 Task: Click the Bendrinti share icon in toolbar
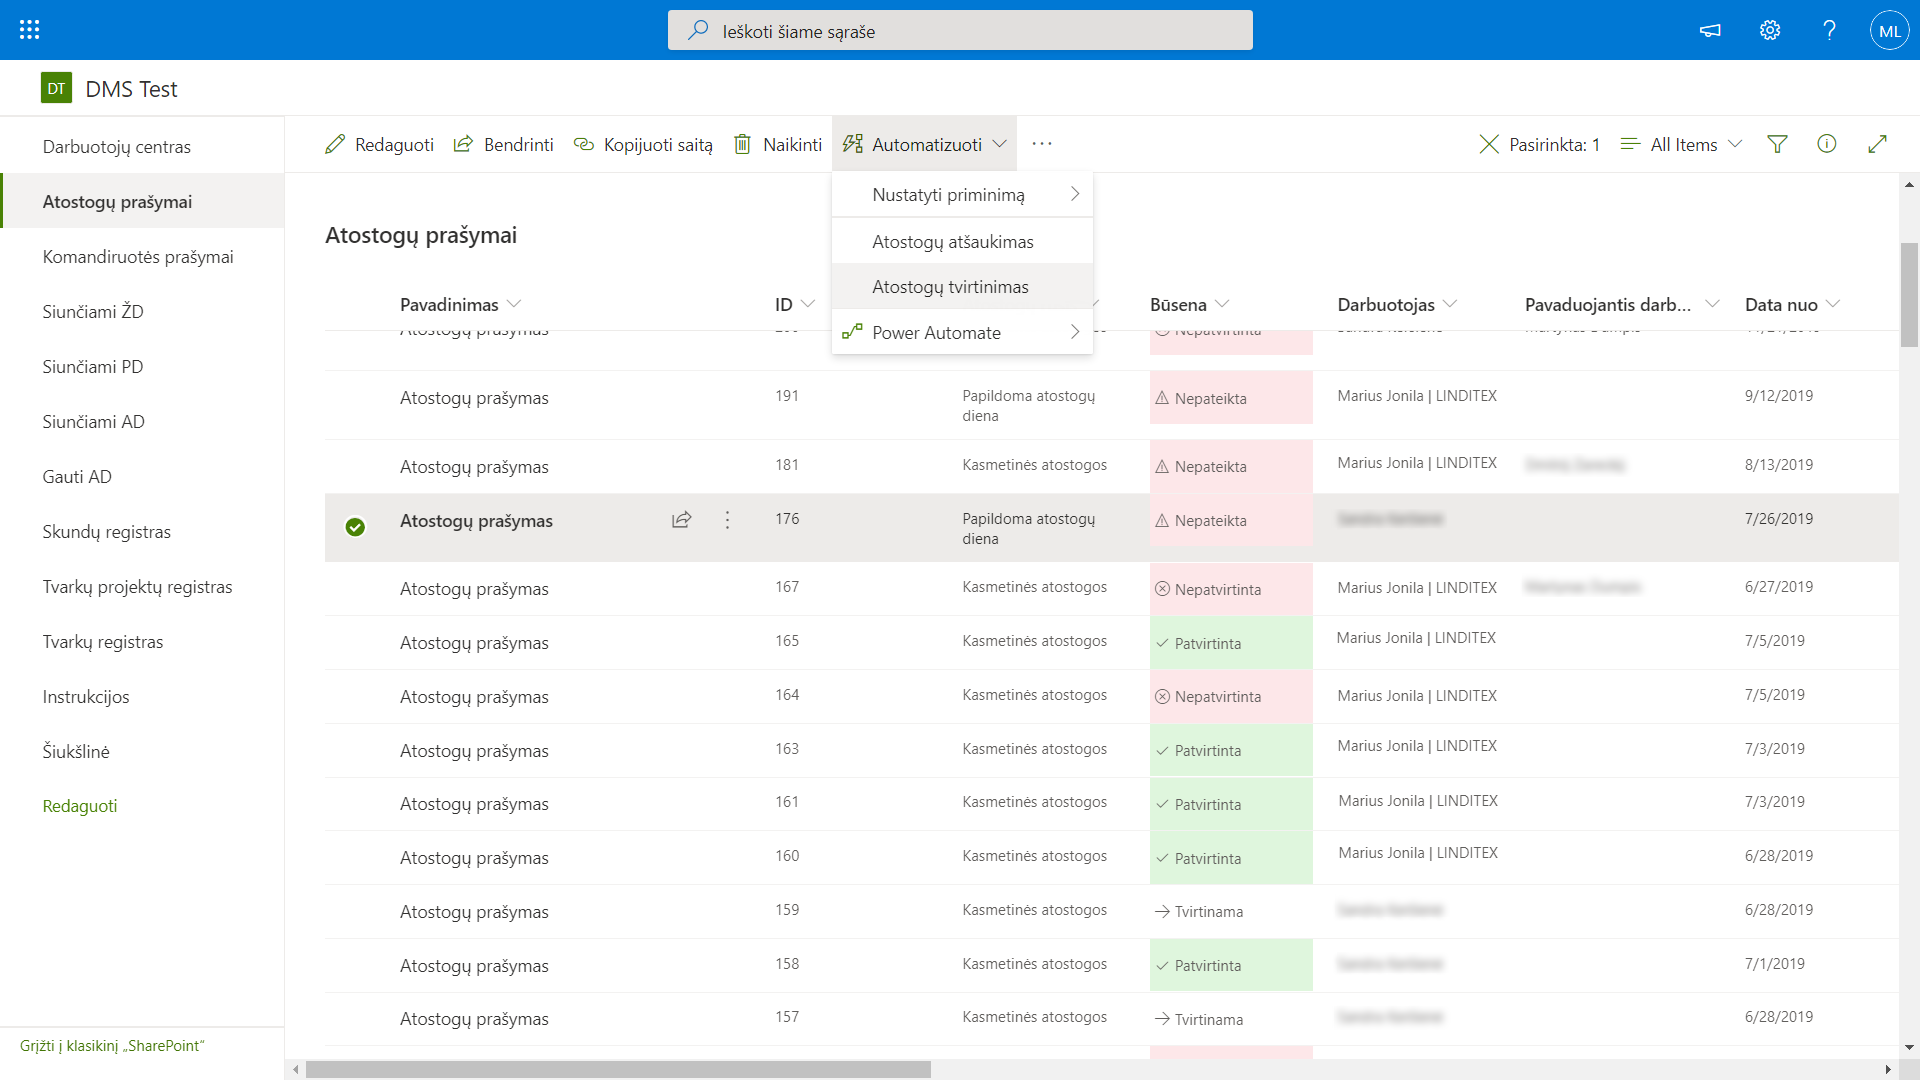click(x=463, y=144)
